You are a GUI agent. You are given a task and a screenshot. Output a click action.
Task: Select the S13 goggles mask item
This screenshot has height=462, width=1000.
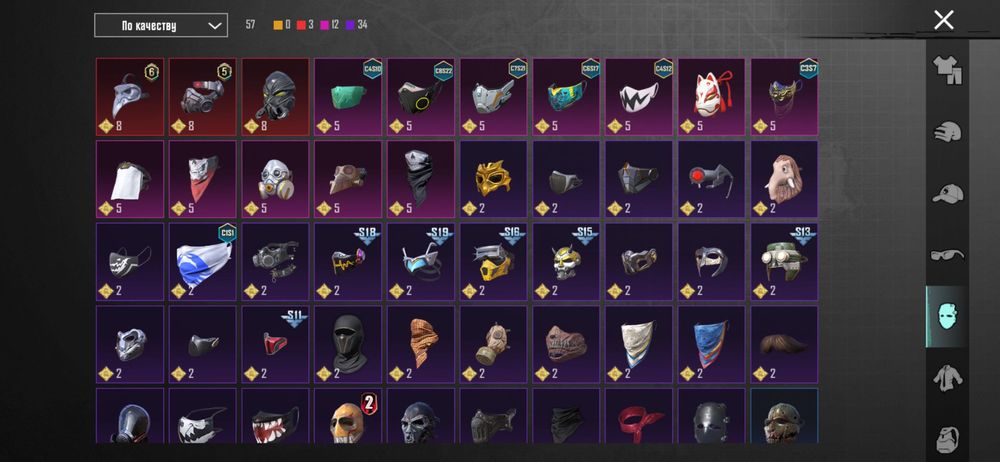coord(784,262)
